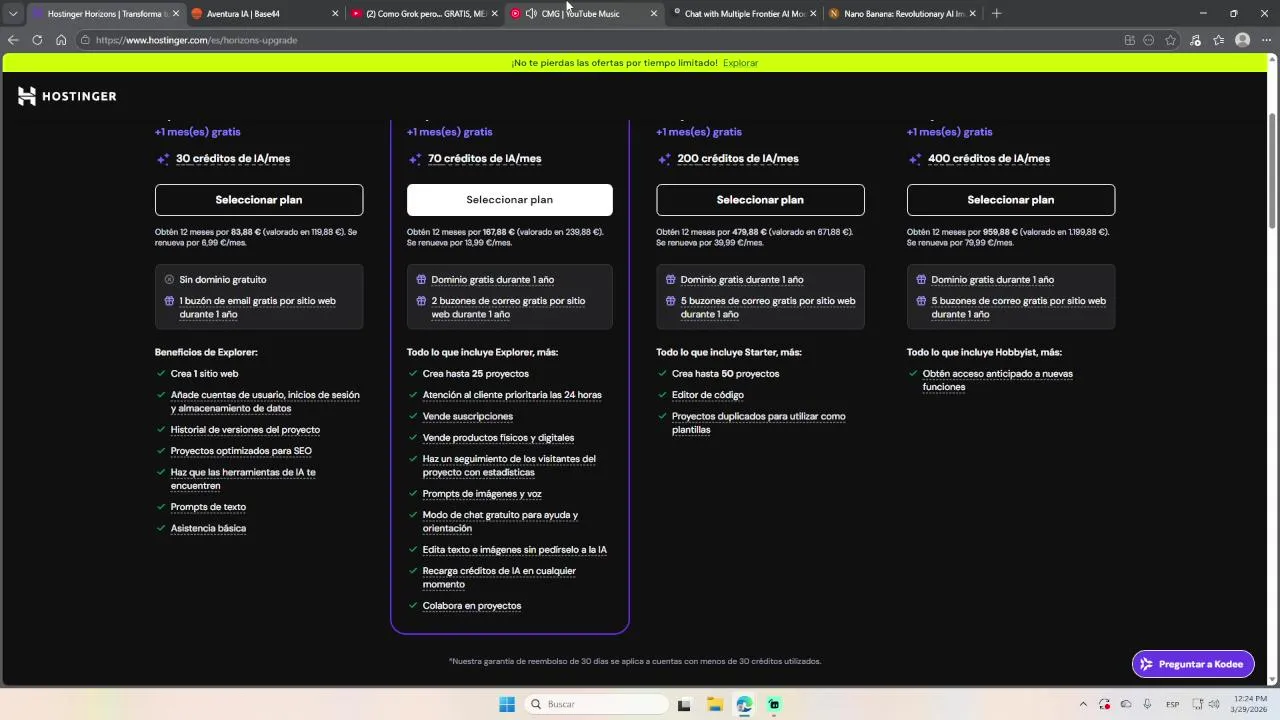Click 'Atención al cliente prioritaria las 24 horas'
The width and height of the screenshot is (1280, 720).
(512, 395)
